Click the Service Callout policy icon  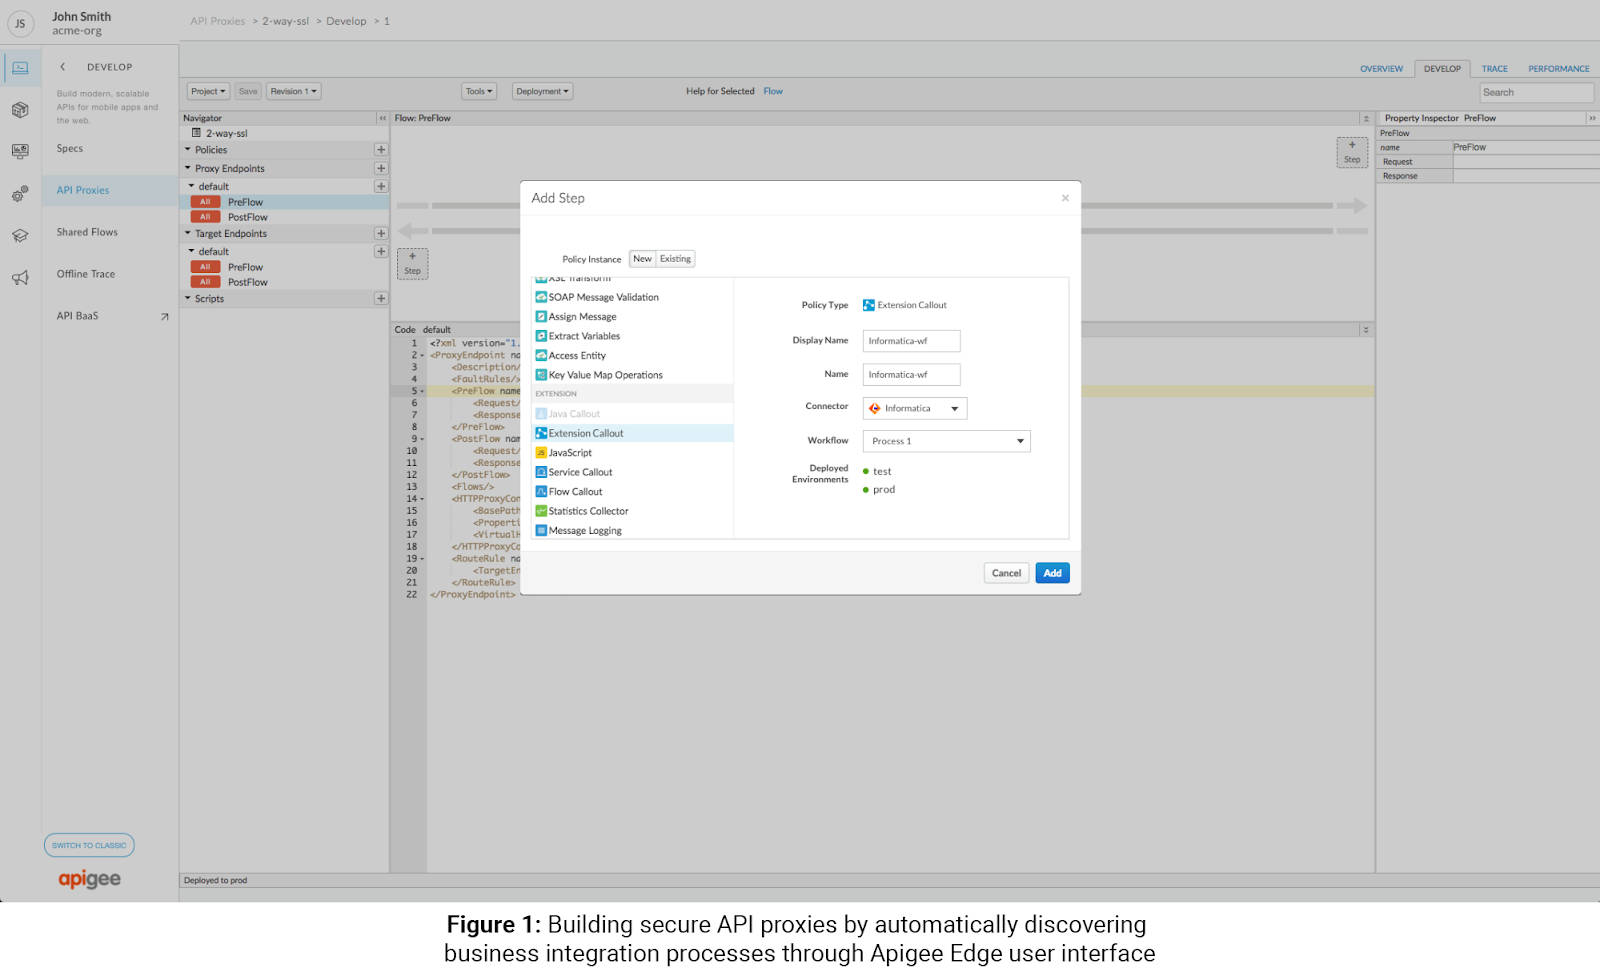541,472
